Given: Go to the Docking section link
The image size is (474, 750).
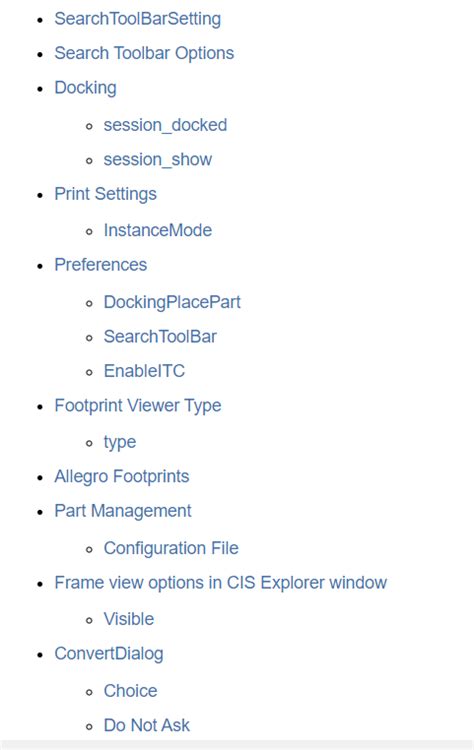Looking at the screenshot, I should coord(86,88).
